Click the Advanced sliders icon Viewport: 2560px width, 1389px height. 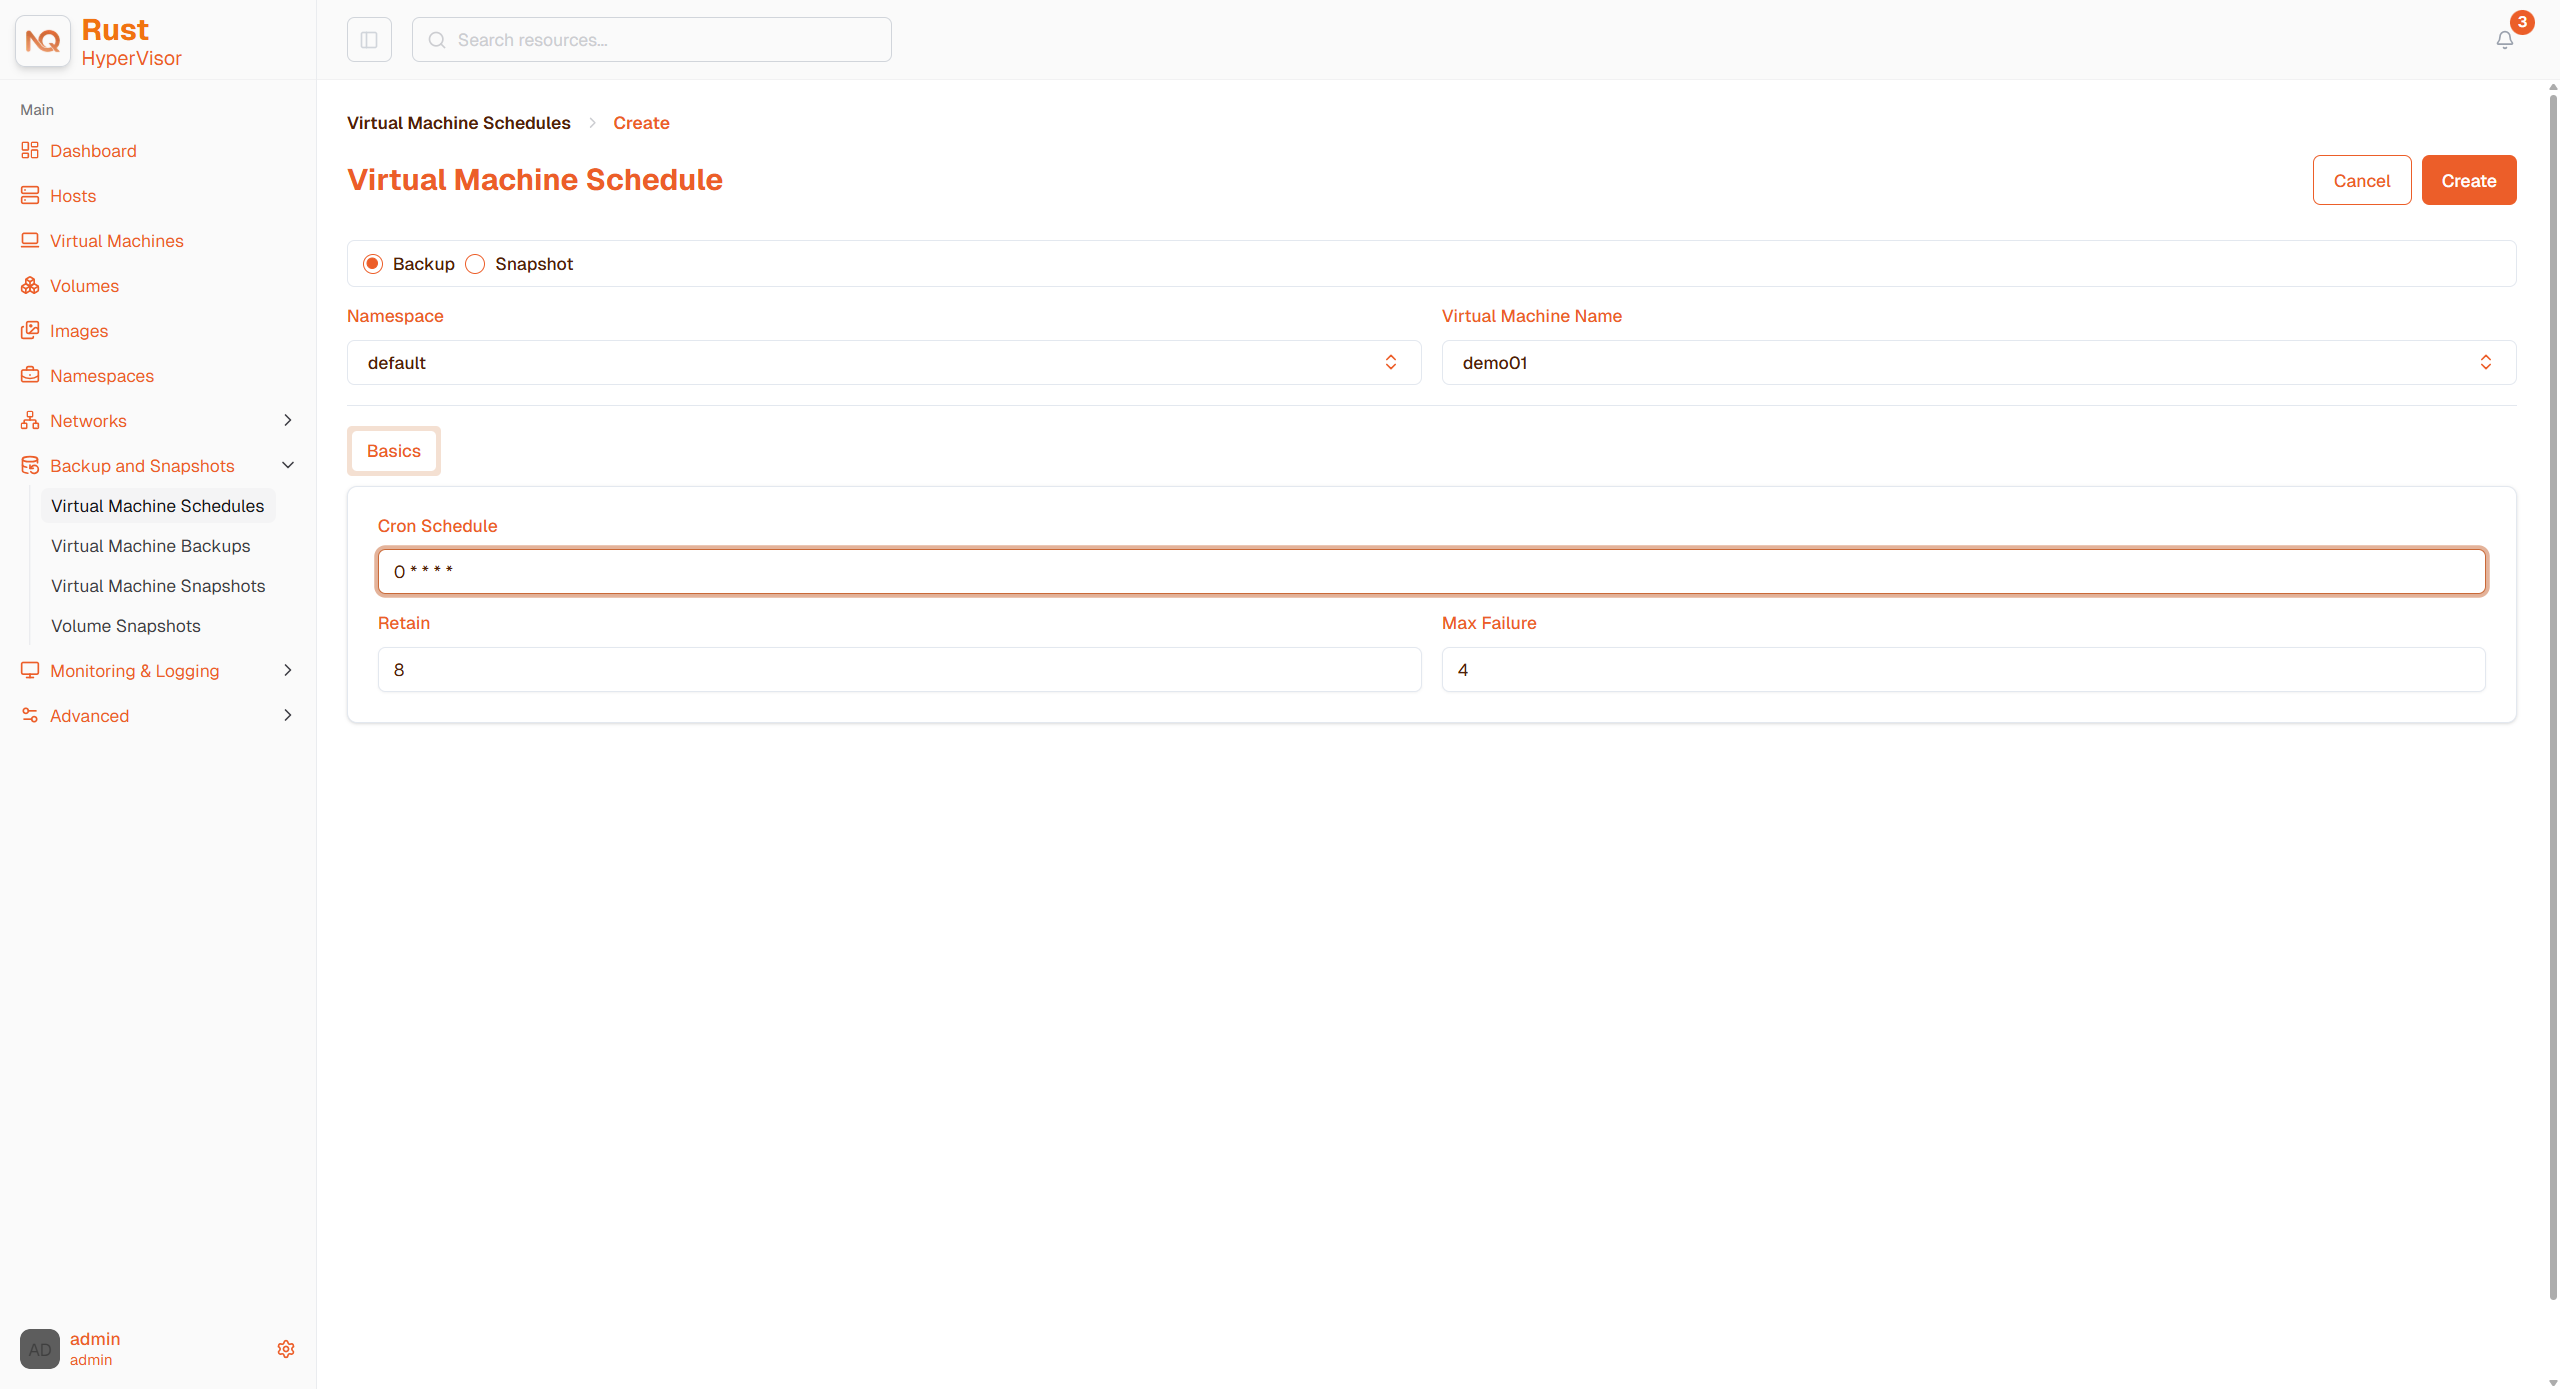point(30,716)
